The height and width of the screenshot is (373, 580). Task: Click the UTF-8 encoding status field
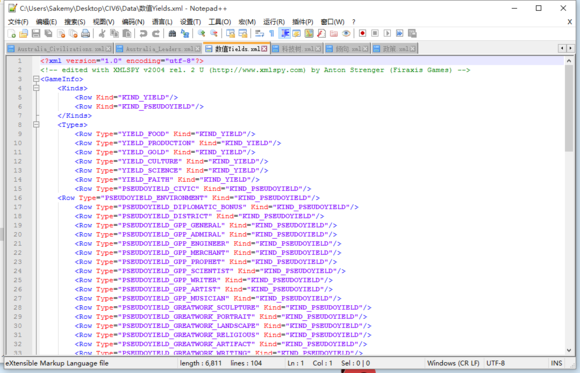pos(495,363)
